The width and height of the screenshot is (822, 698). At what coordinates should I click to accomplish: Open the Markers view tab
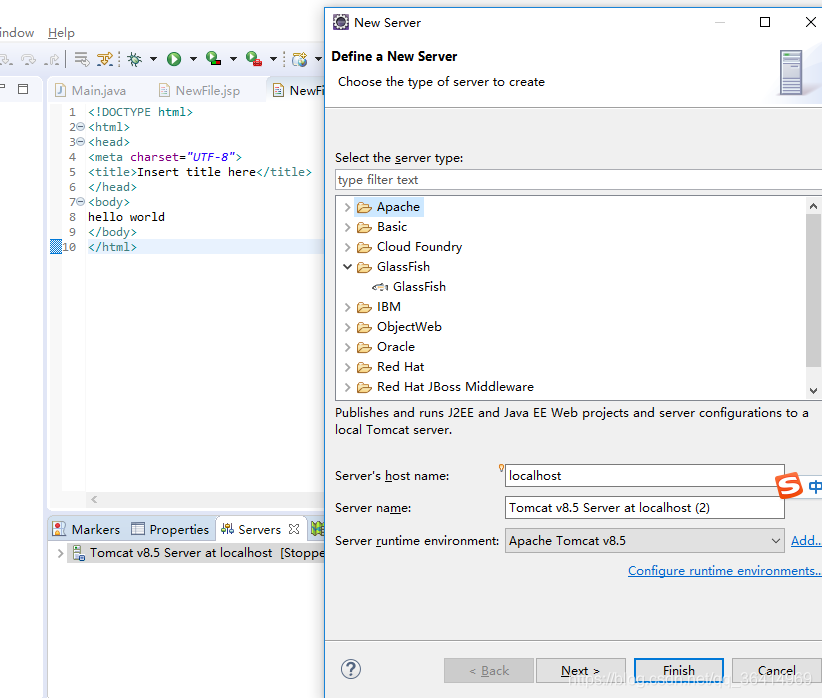tap(86, 529)
